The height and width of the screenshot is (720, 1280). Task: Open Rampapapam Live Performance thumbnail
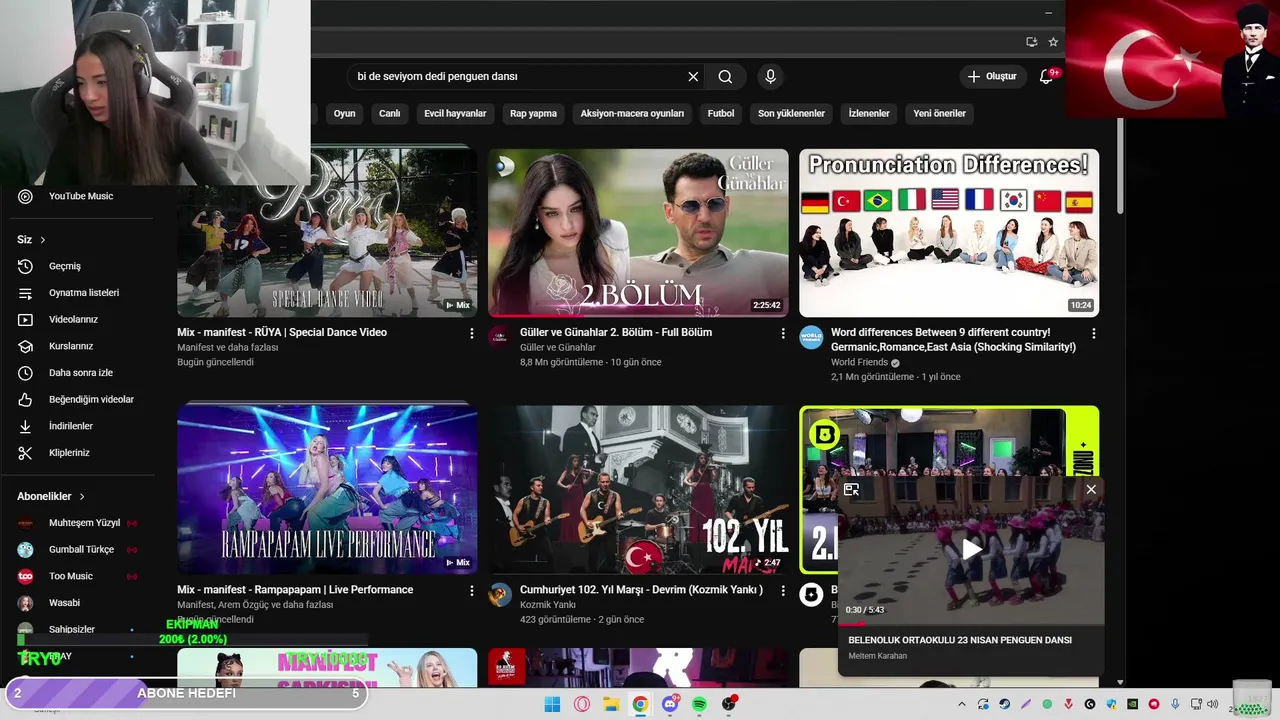click(327, 490)
